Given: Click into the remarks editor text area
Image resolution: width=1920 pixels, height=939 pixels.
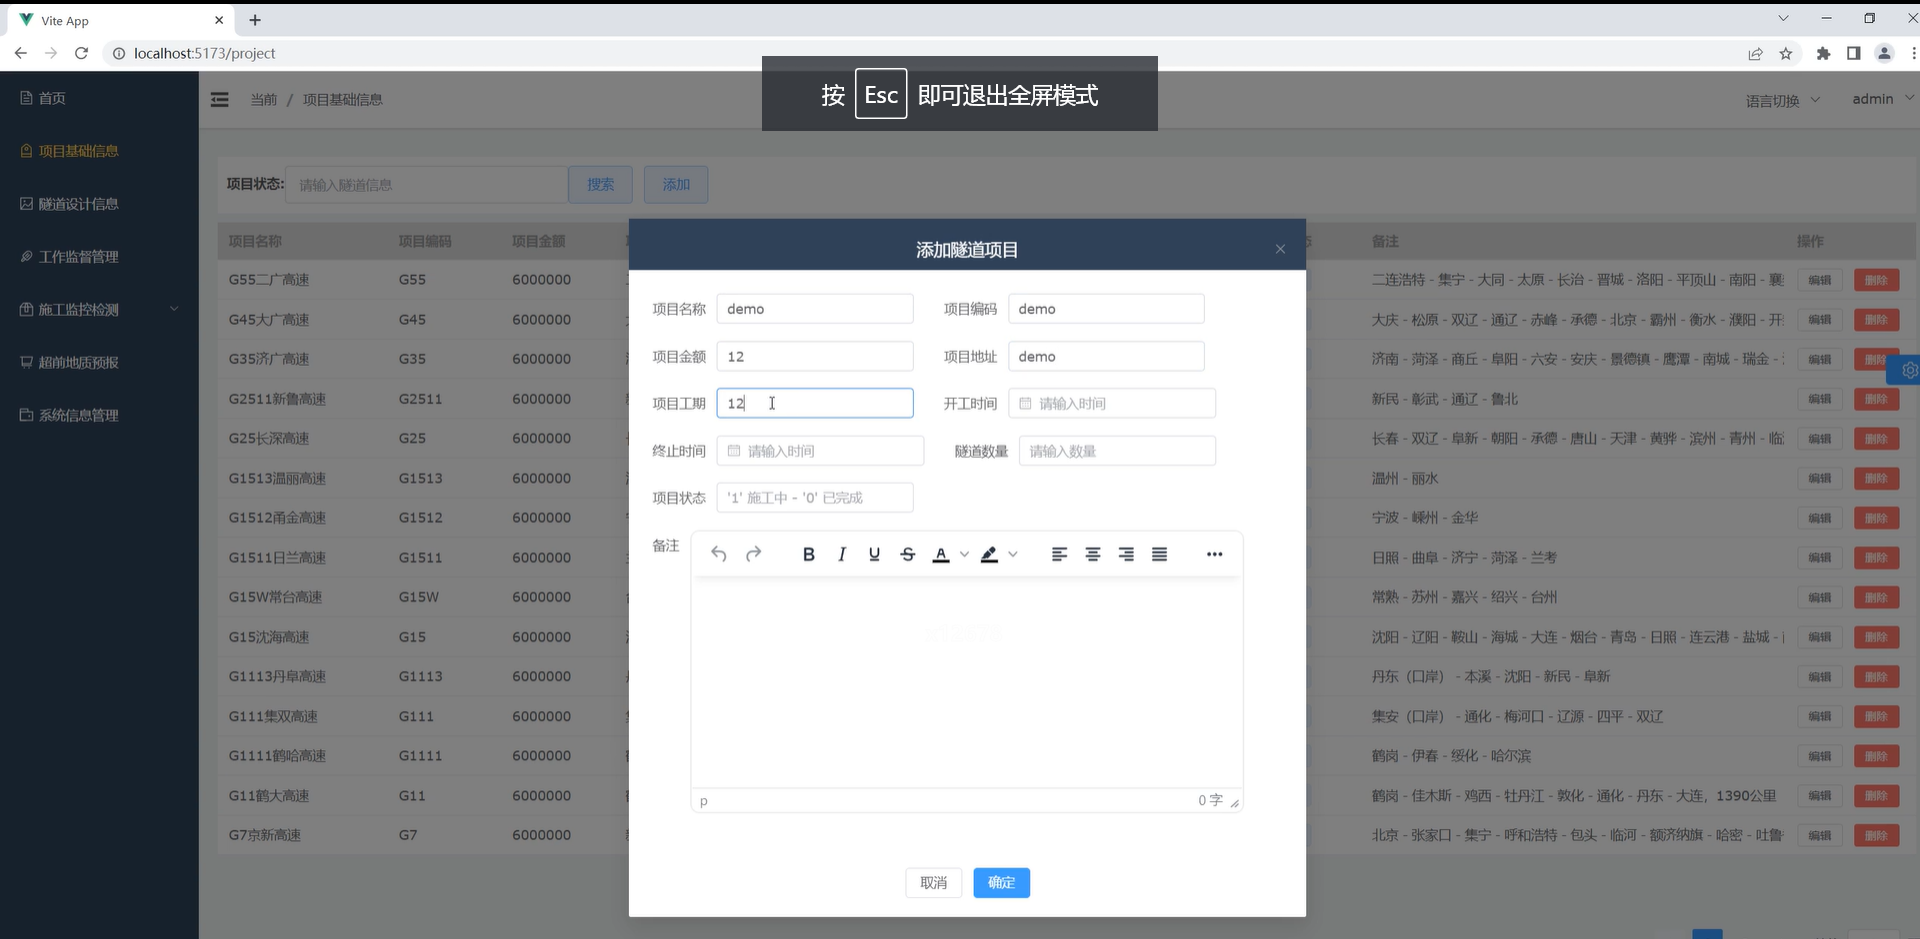Looking at the screenshot, I should (967, 684).
